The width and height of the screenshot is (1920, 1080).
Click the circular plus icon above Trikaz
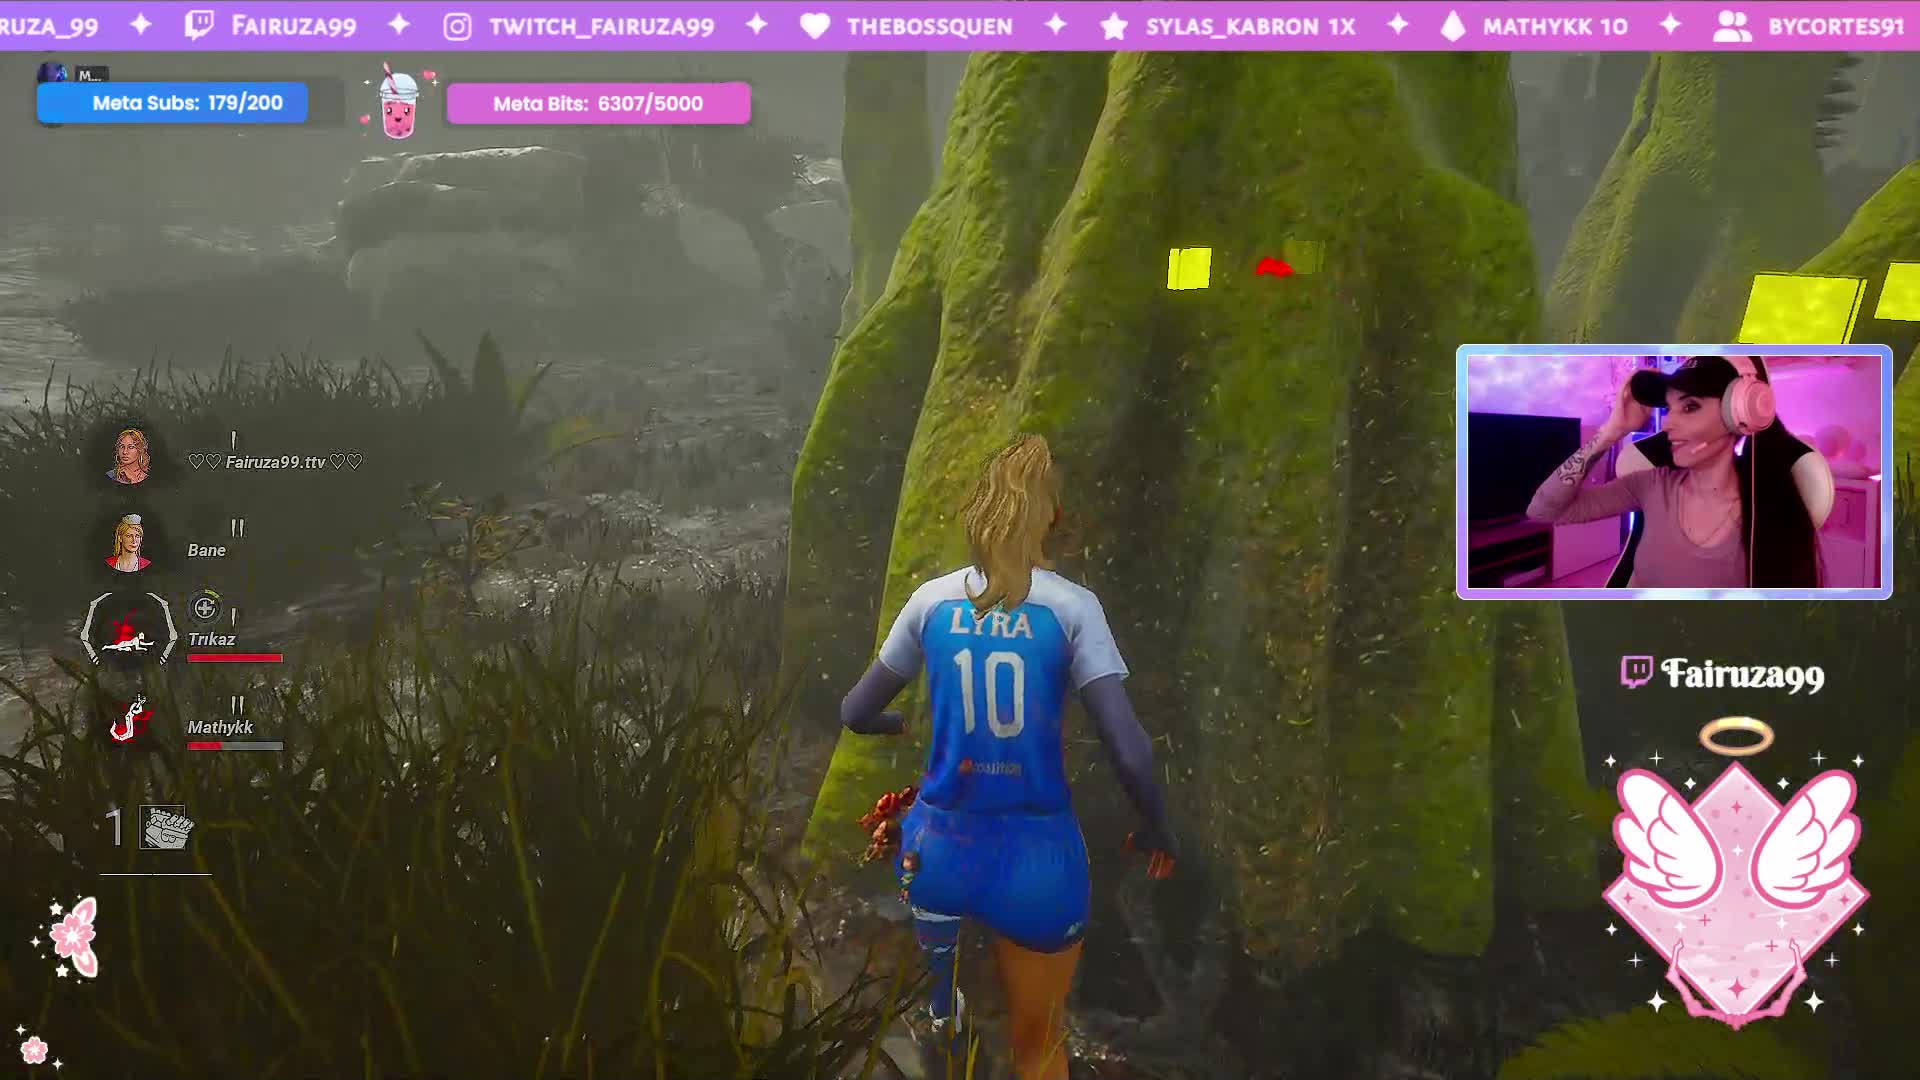205,607
